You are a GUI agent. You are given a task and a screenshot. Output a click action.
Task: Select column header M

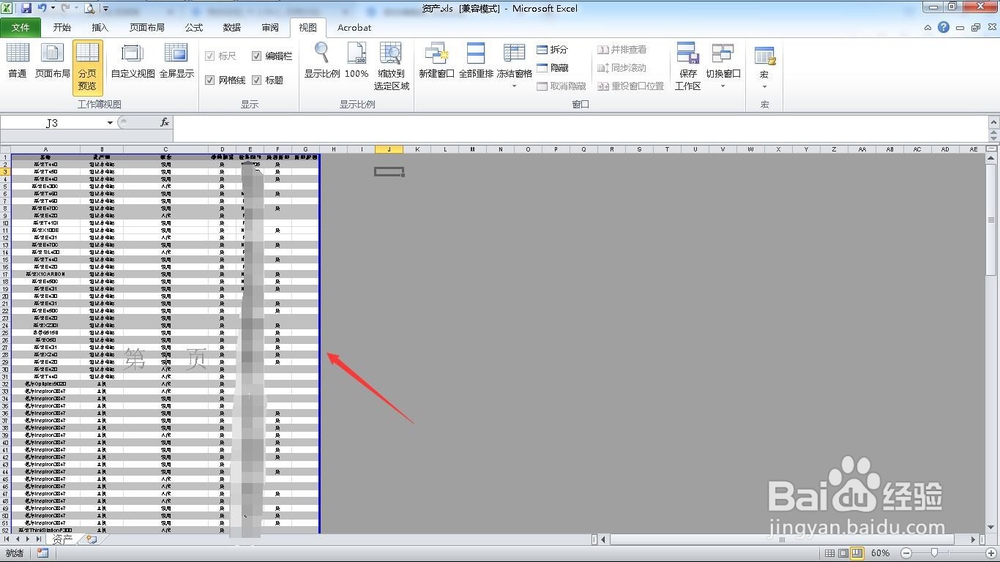pos(473,149)
